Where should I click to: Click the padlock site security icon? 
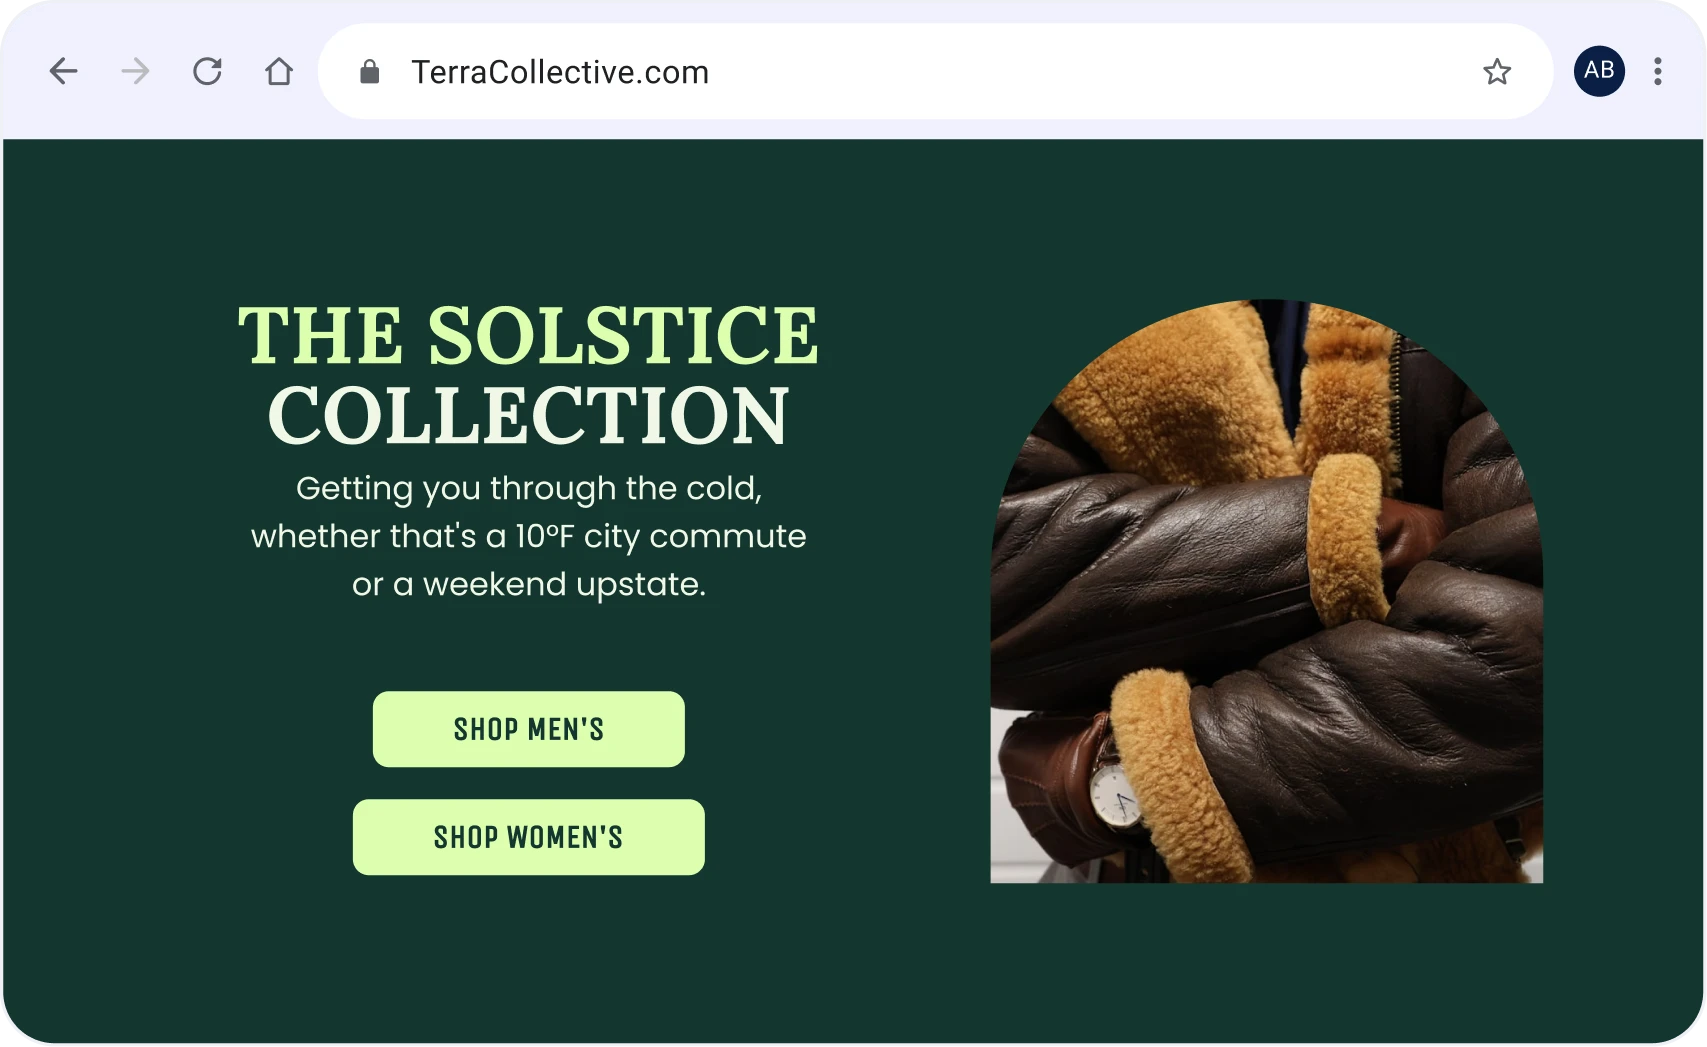pos(370,71)
